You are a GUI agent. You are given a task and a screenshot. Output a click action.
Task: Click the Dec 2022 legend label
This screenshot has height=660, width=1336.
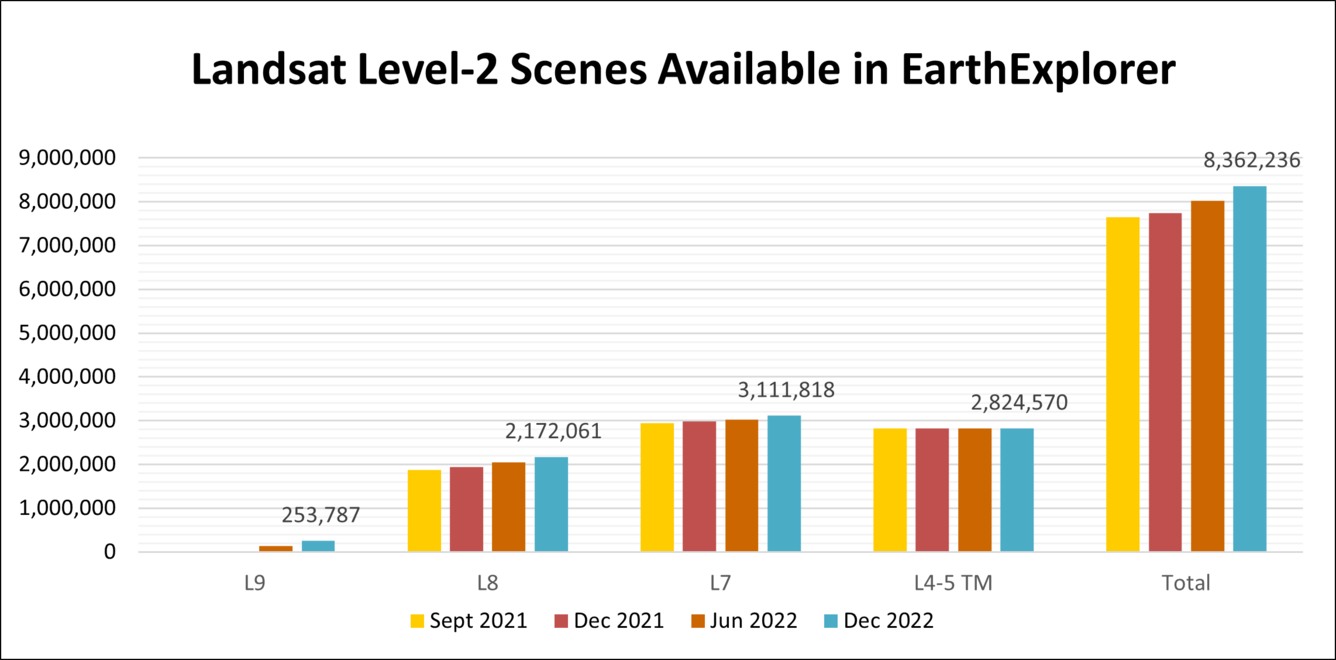coord(889,621)
